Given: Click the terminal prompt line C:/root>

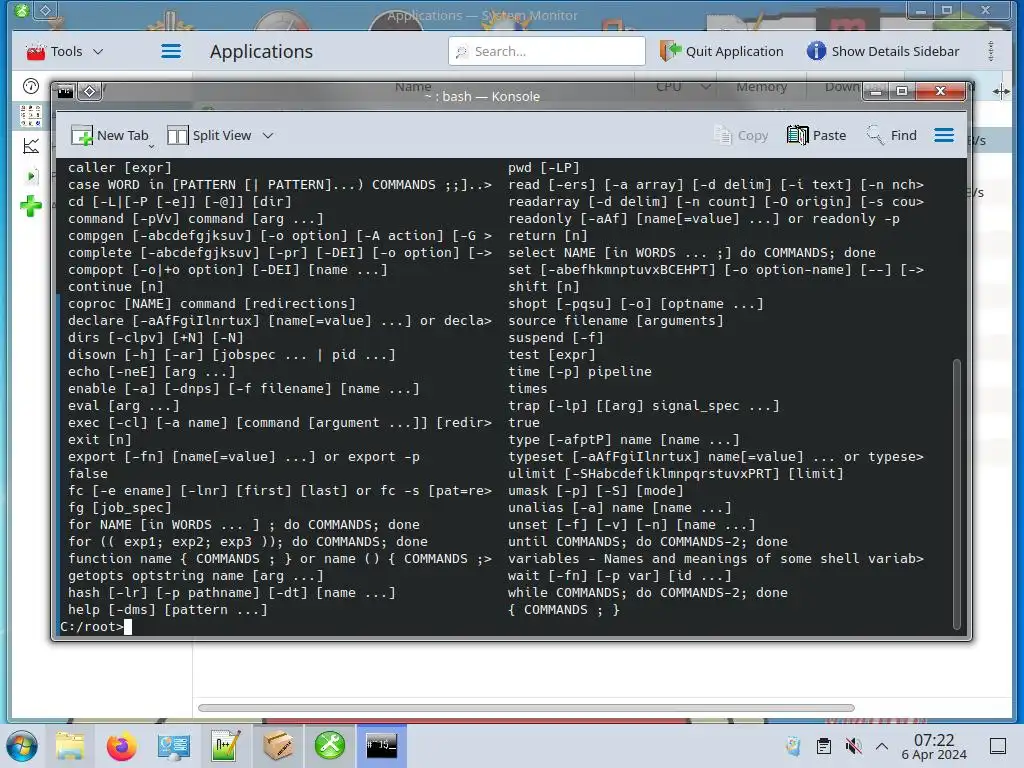Looking at the screenshot, I should tap(96, 627).
